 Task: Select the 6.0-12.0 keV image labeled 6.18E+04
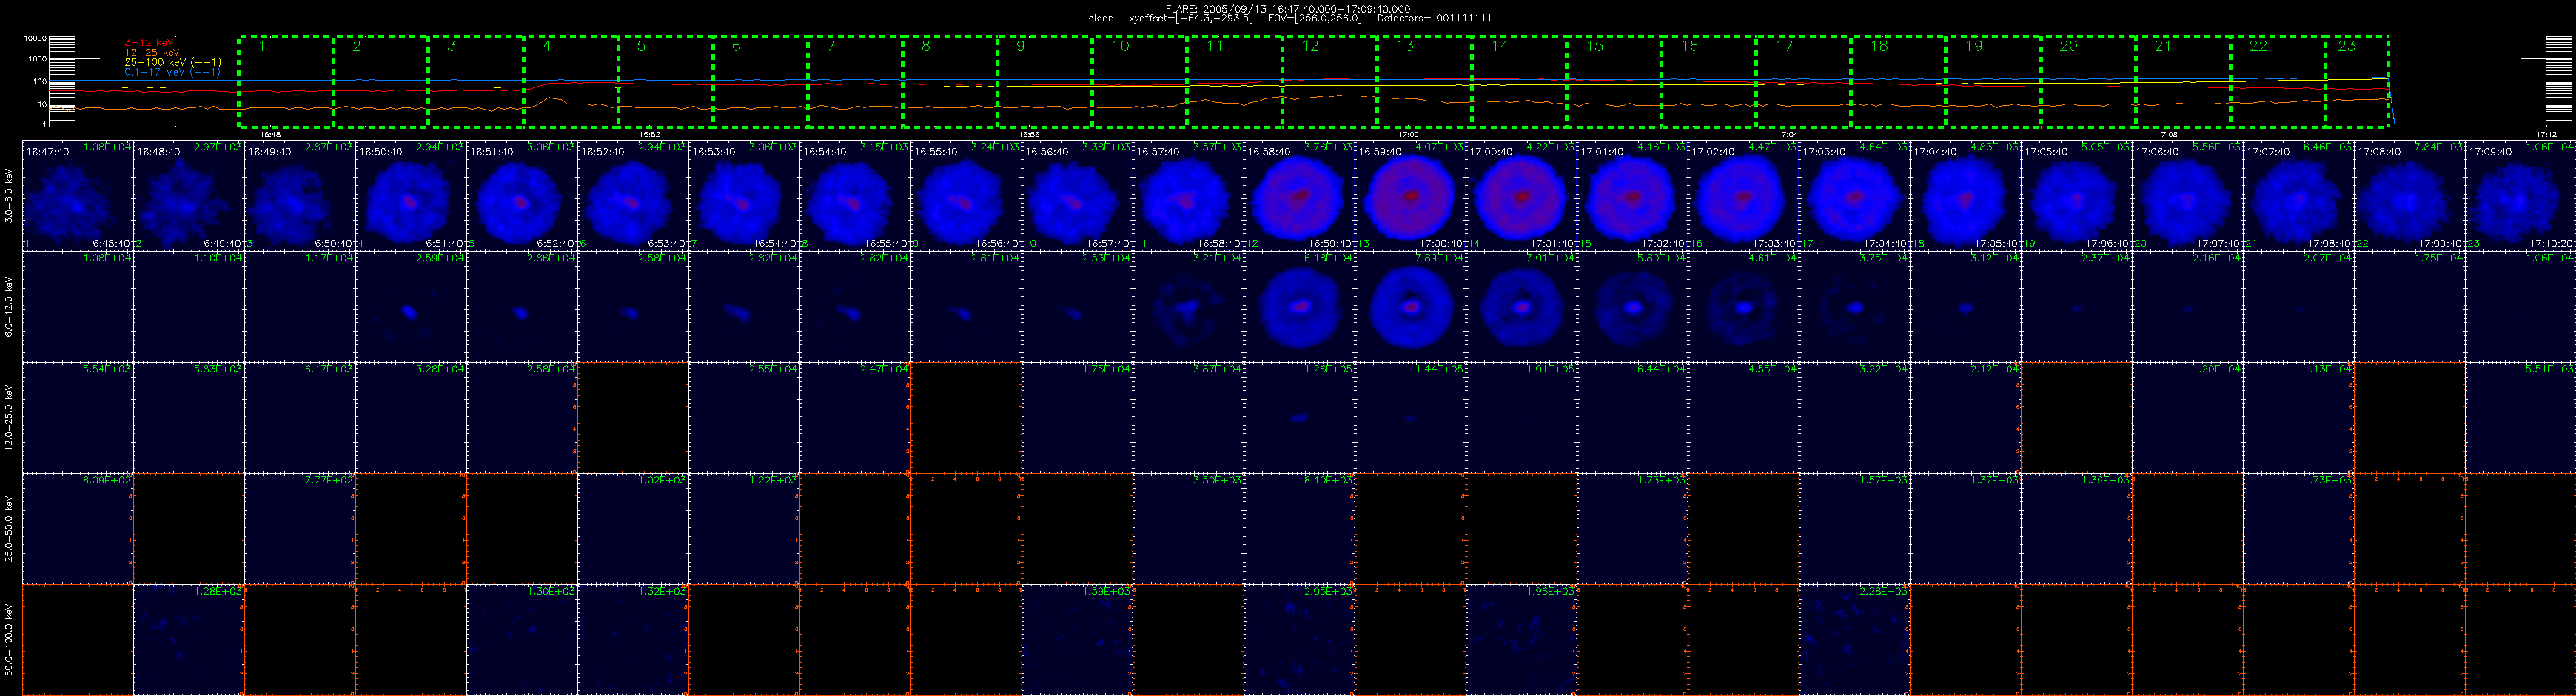point(1299,306)
